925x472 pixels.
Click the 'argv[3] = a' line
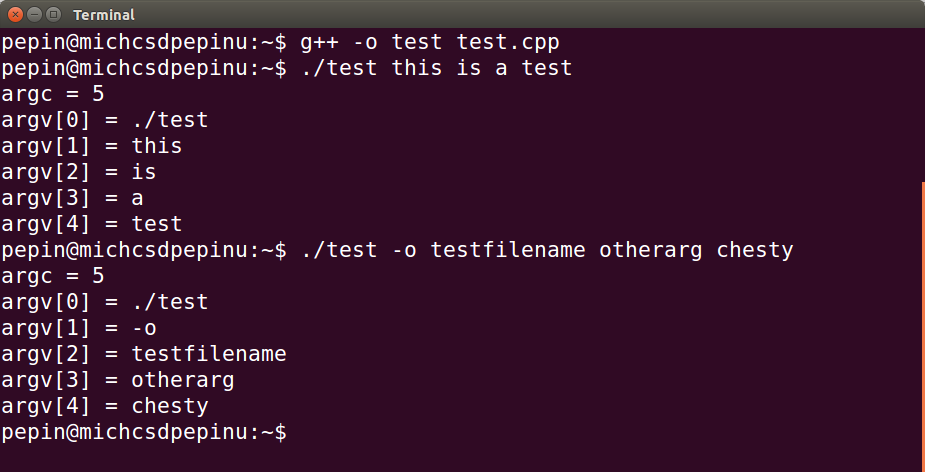tap(72, 198)
